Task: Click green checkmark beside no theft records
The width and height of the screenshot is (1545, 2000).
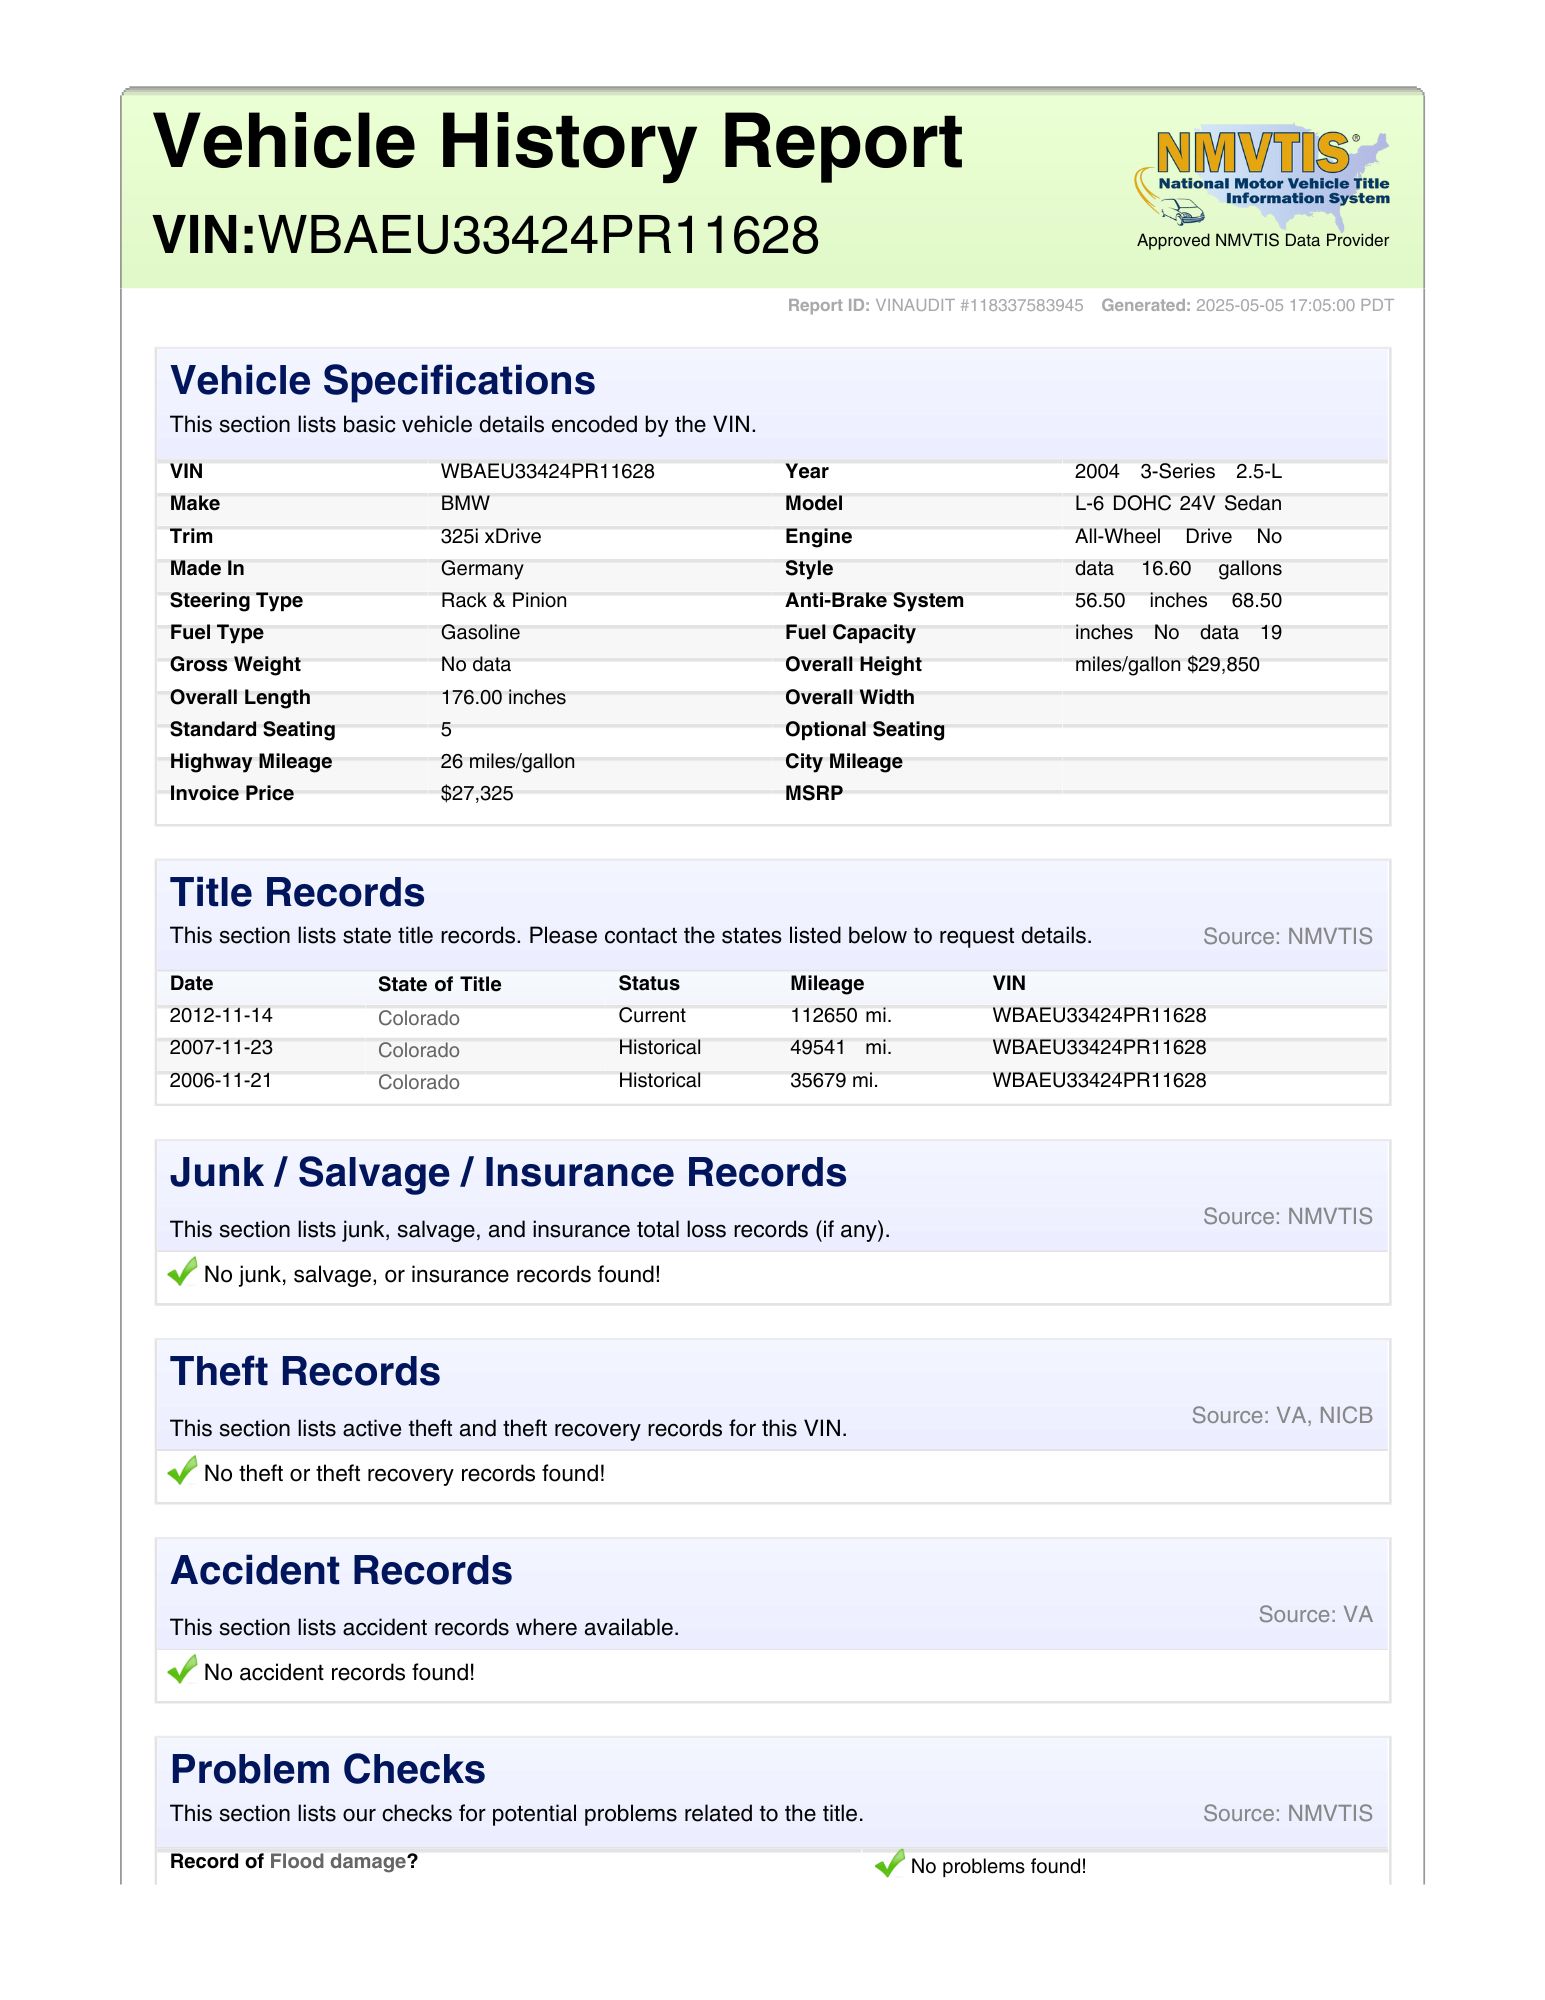Action: pyautogui.click(x=182, y=1471)
